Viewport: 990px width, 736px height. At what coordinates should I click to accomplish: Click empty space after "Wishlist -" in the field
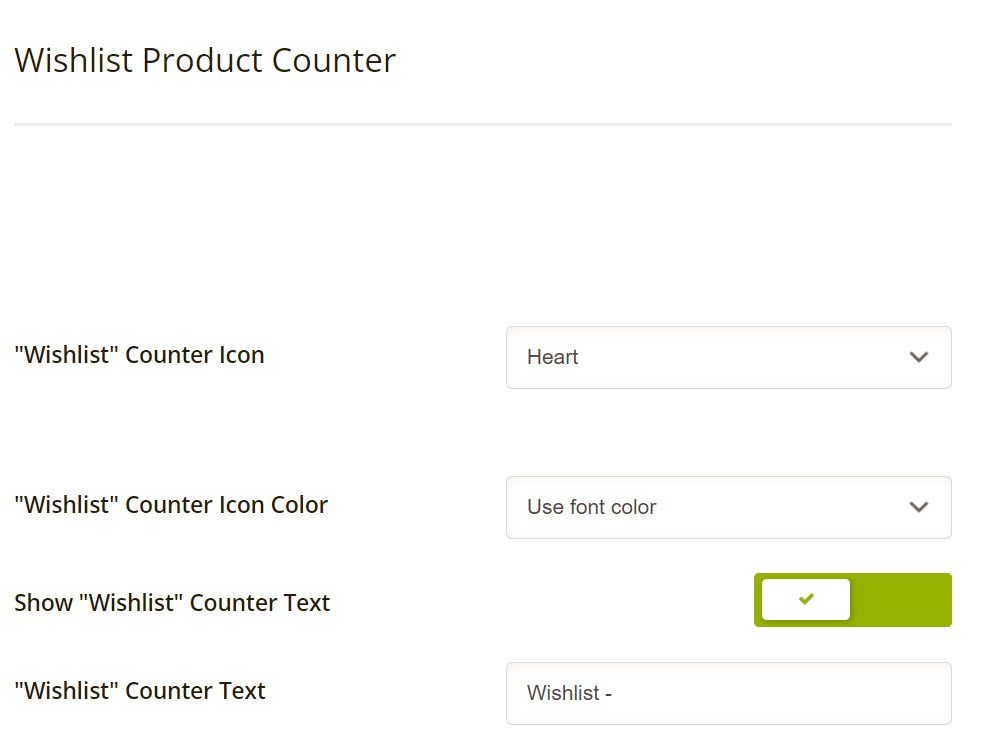pyautogui.click(x=777, y=693)
